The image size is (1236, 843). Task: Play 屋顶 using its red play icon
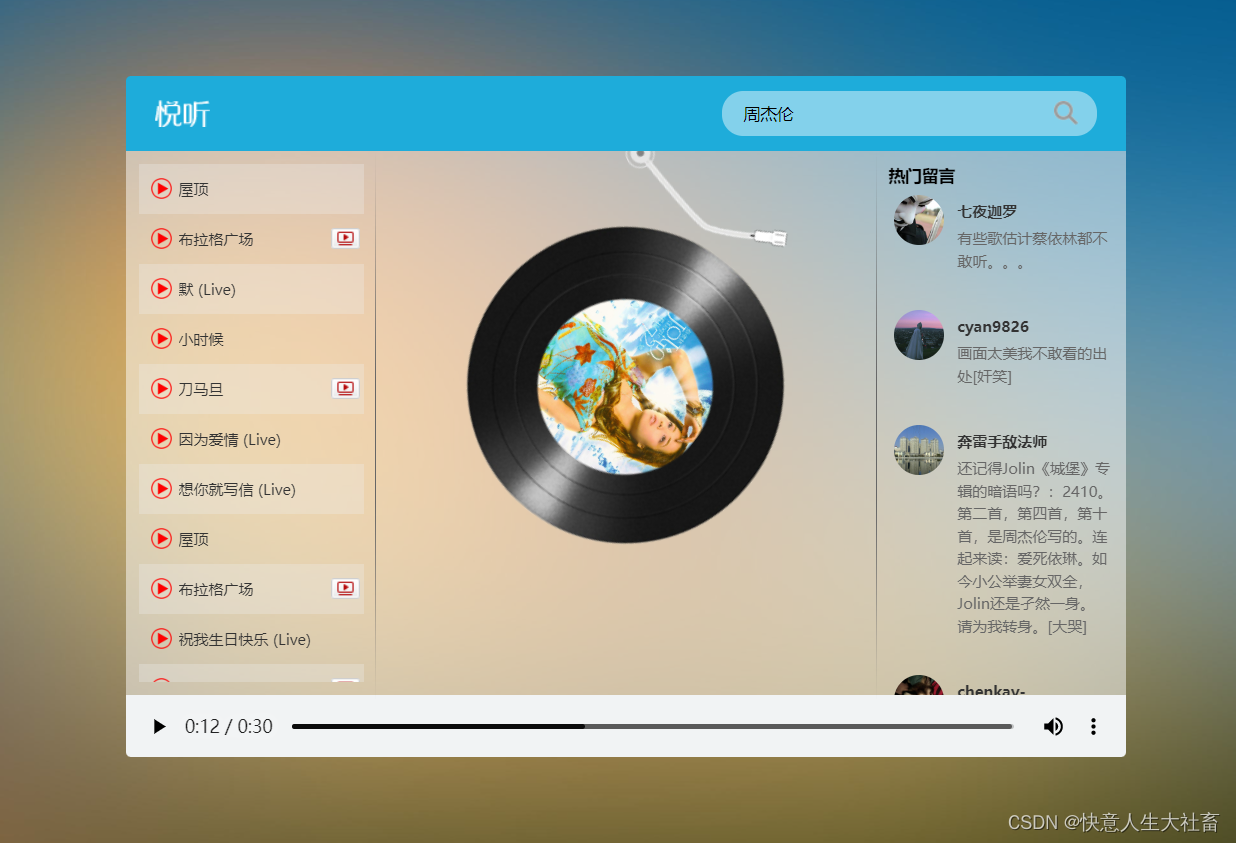point(161,188)
